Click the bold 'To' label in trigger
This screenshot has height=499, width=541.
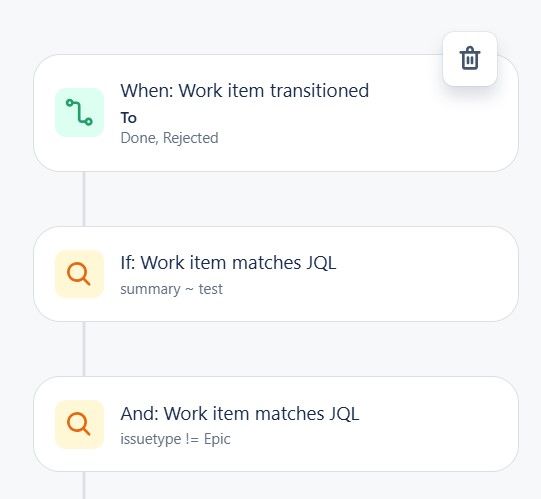(128, 118)
